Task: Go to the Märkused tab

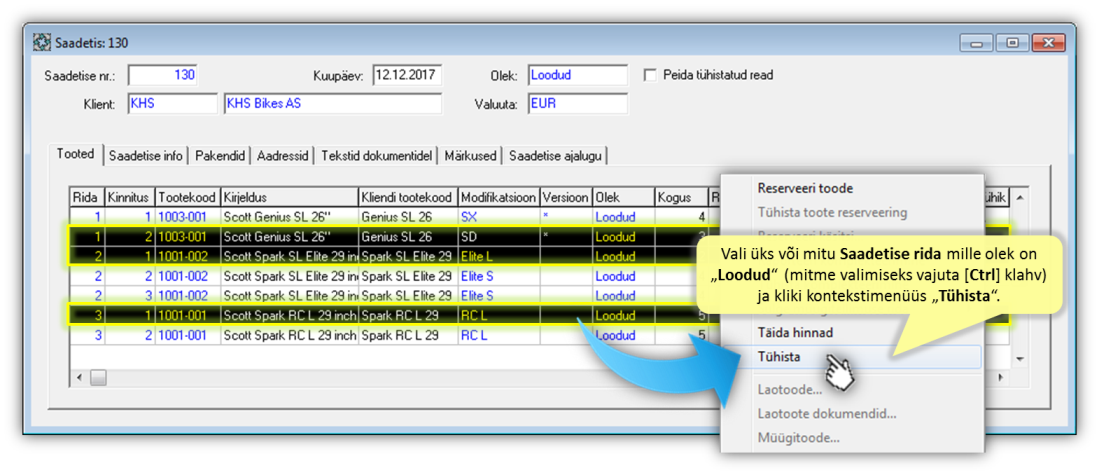Action: click(470, 156)
